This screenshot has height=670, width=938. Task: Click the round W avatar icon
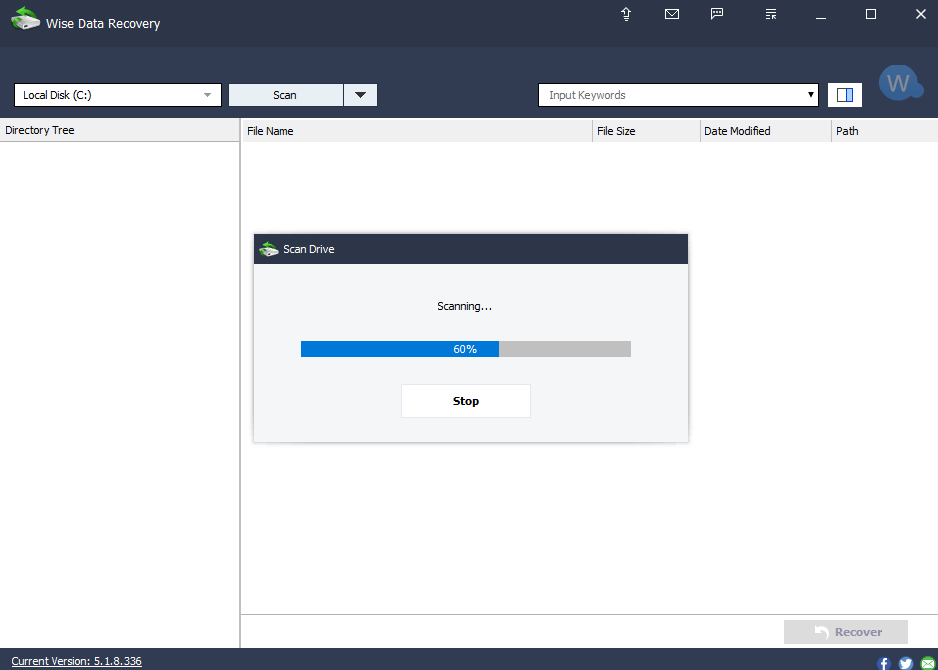coord(901,83)
